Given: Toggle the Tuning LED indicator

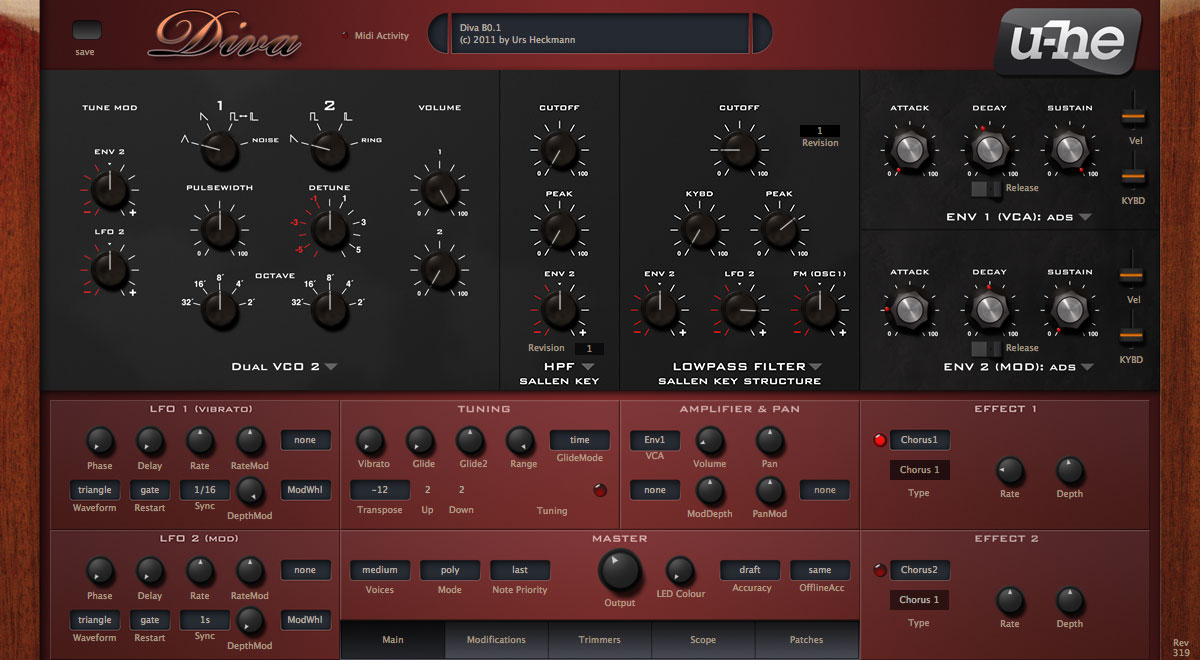Looking at the screenshot, I should (599, 490).
